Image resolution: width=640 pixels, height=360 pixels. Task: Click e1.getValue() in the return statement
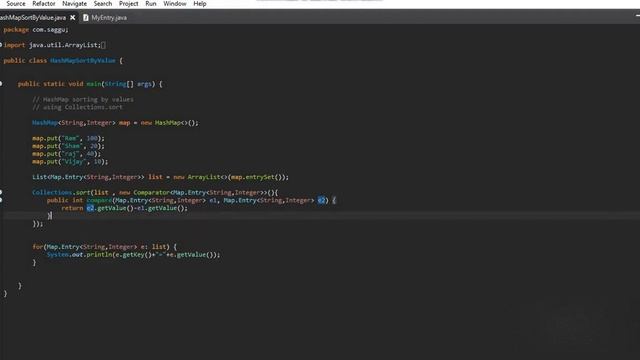click(x=162, y=208)
